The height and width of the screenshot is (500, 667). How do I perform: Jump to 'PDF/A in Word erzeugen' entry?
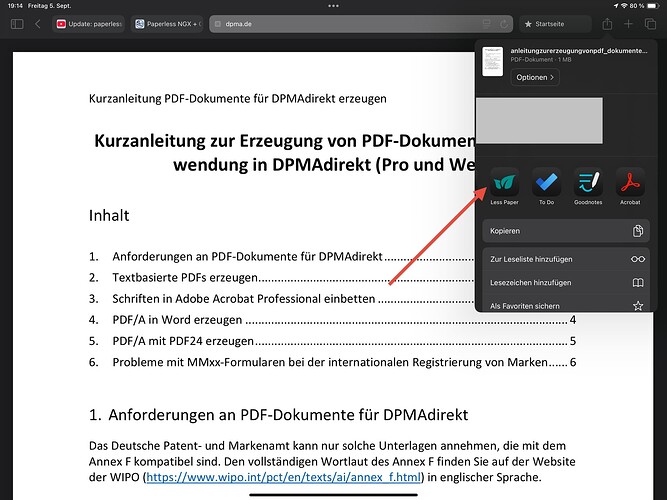[332, 320]
